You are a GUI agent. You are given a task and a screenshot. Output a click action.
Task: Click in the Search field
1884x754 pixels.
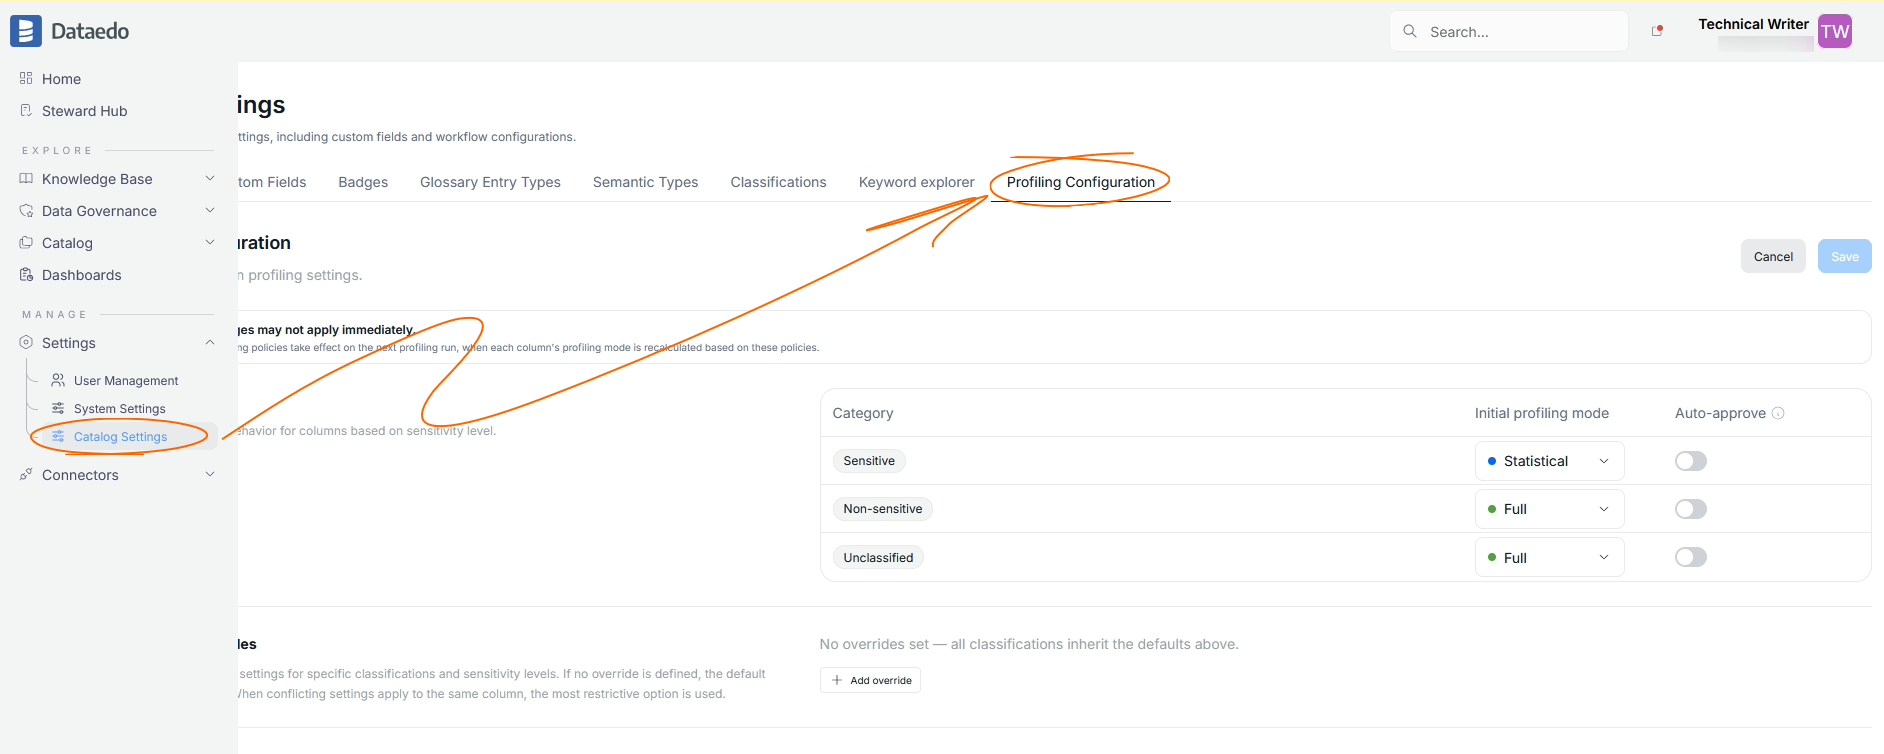[1509, 31]
